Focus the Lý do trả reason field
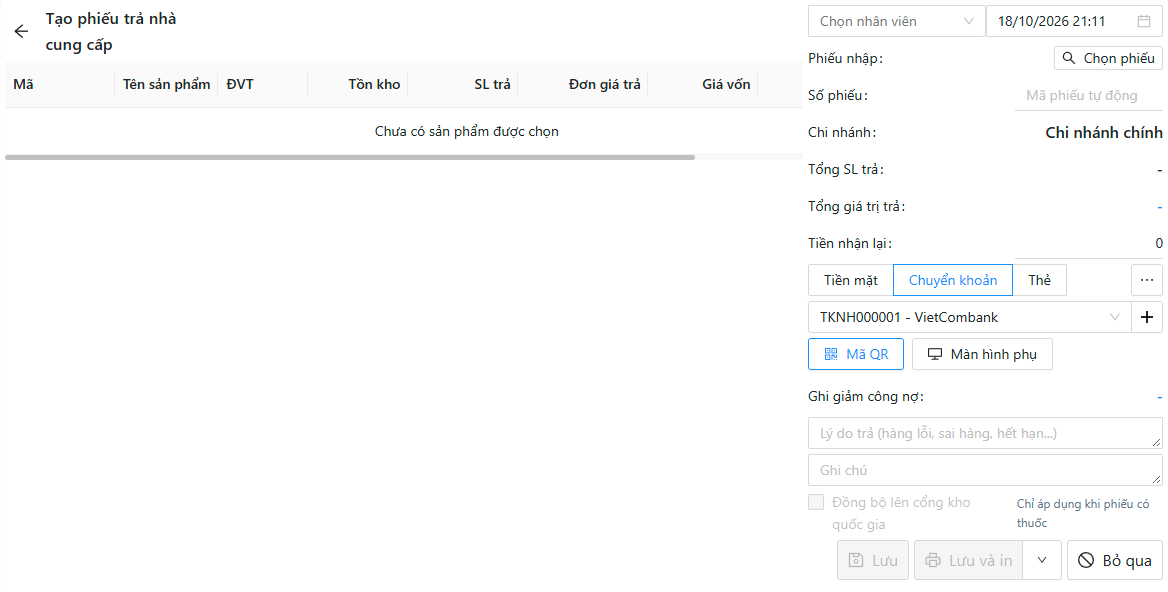 [985, 433]
